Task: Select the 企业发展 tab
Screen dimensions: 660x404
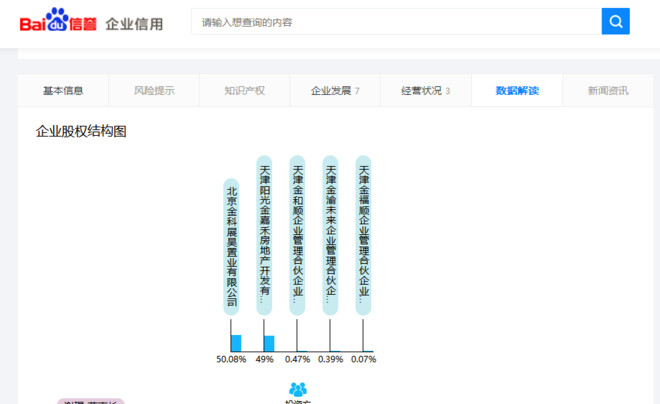Action: point(335,90)
